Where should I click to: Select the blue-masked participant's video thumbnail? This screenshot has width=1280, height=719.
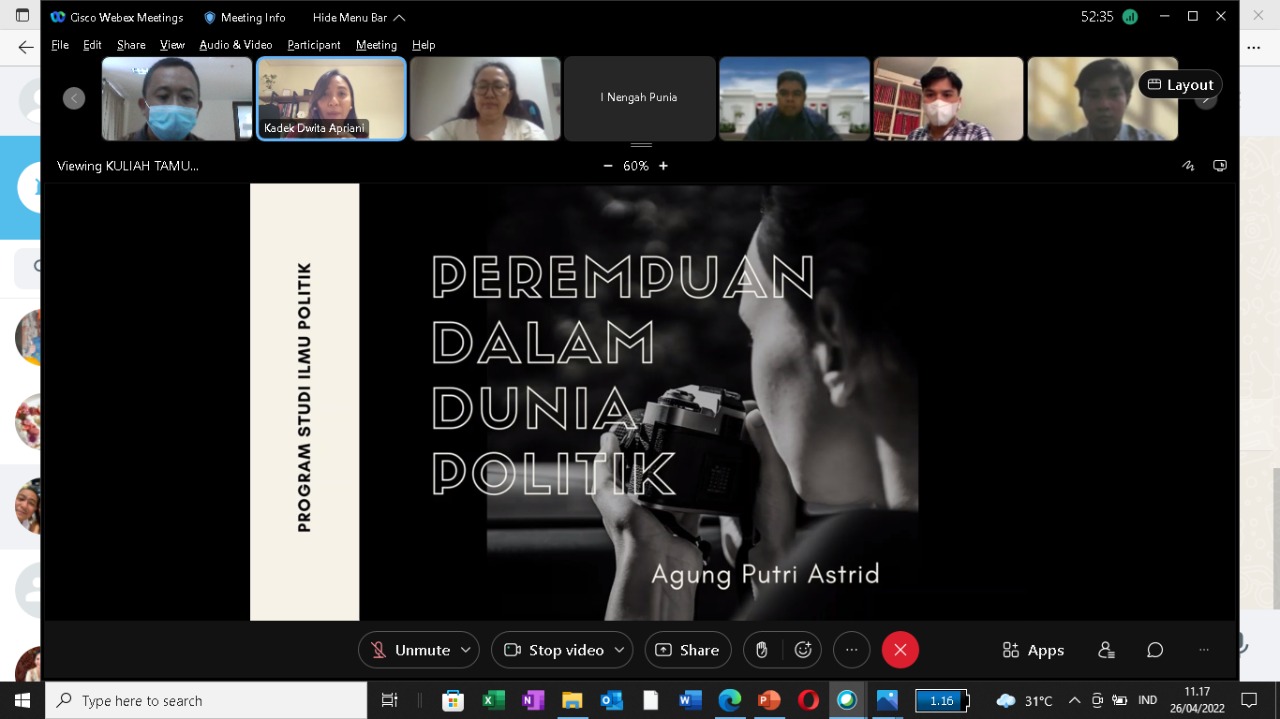[177, 98]
